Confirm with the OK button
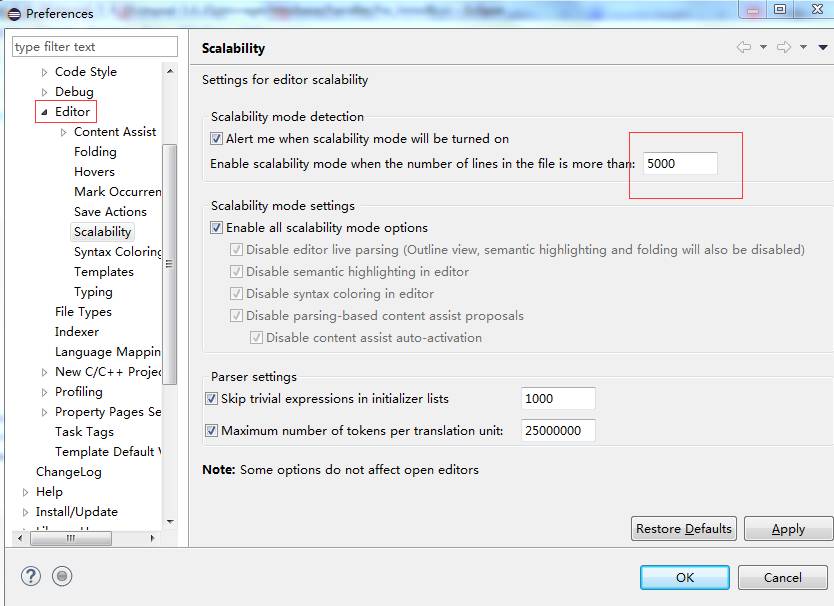Screen dimensions: 834x606 click(x=685, y=577)
